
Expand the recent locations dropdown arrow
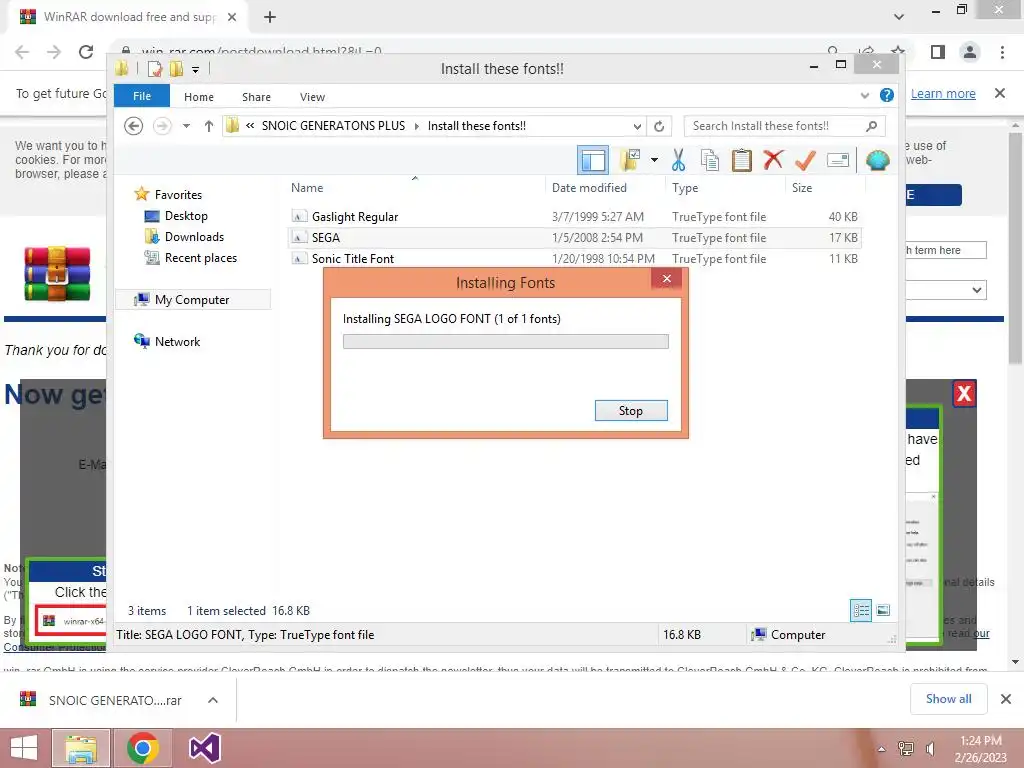tap(186, 125)
